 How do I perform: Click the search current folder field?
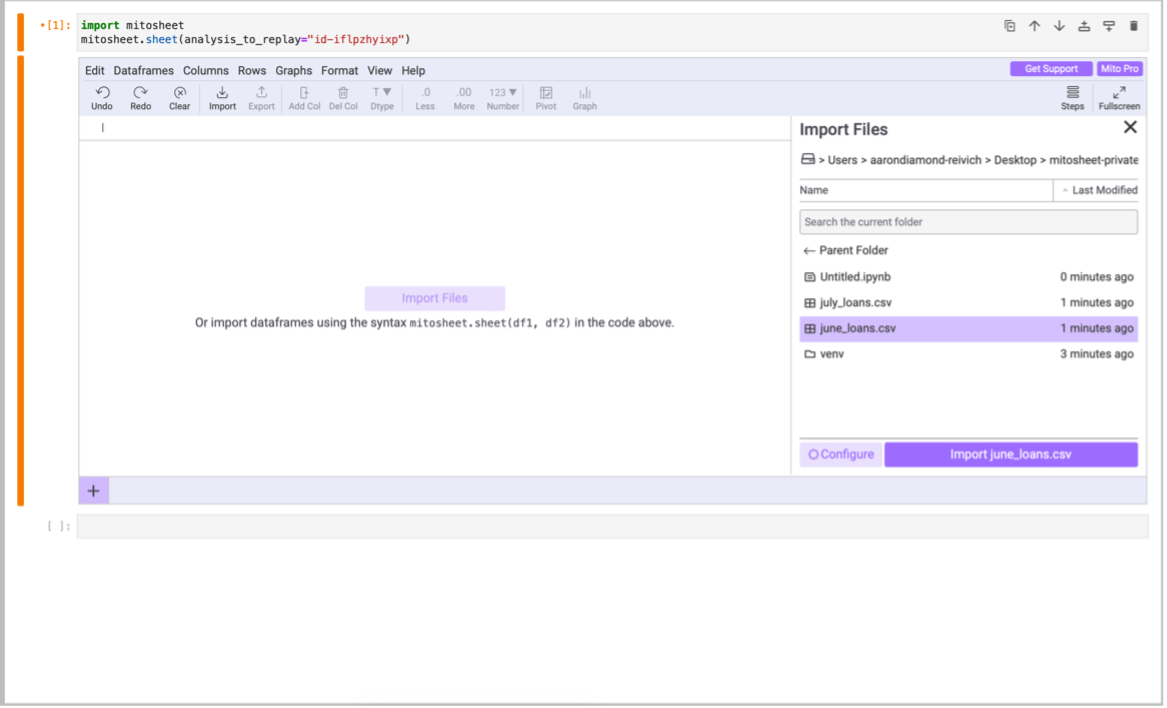point(968,222)
